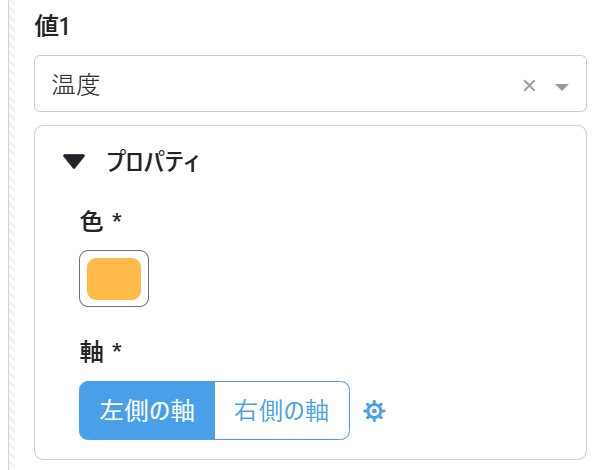Screen dimensions: 601x470
Task: Open the orange color picker swatch
Action: [x=114, y=279]
